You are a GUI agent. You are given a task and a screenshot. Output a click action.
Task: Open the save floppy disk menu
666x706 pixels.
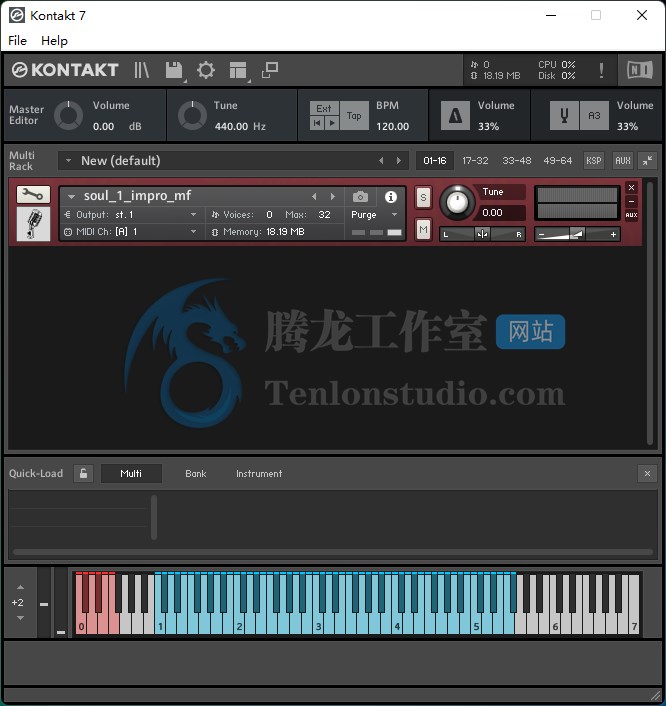click(x=174, y=71)
